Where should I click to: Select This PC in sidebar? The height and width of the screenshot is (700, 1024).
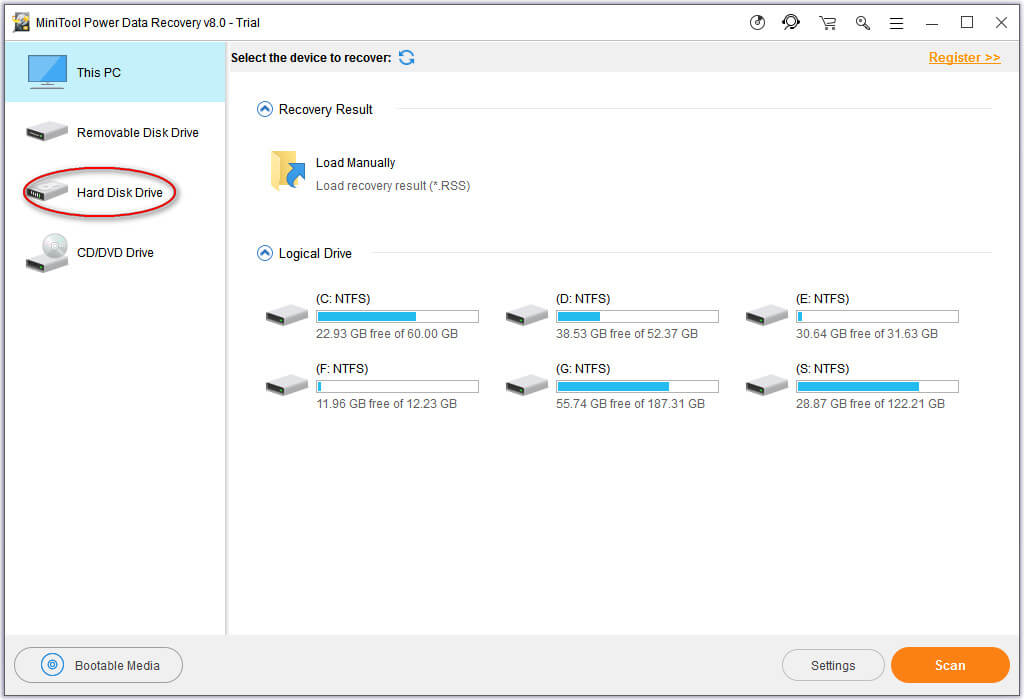116,72
